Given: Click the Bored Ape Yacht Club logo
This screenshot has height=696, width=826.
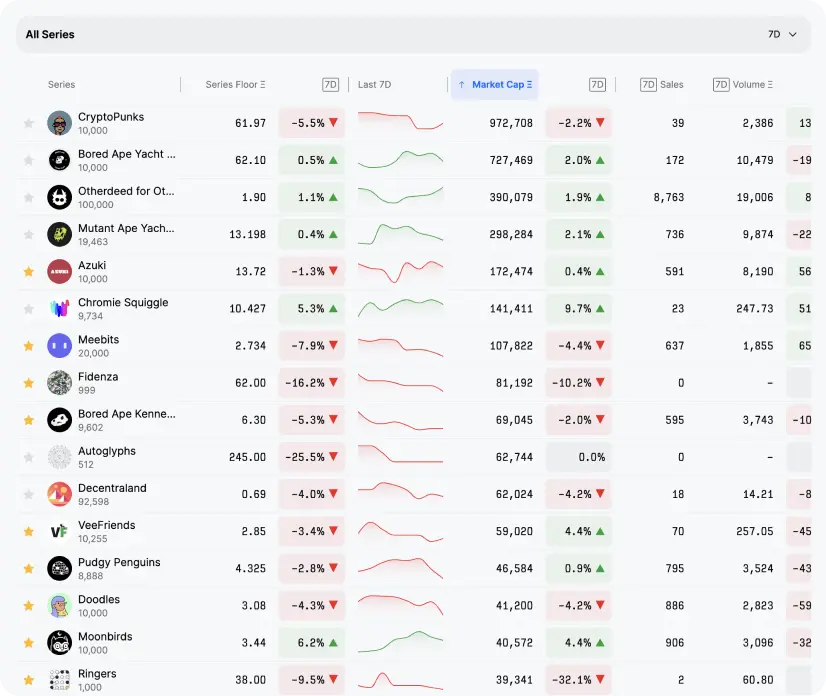Looking at the screenshot, I should [x=59, y=160].
